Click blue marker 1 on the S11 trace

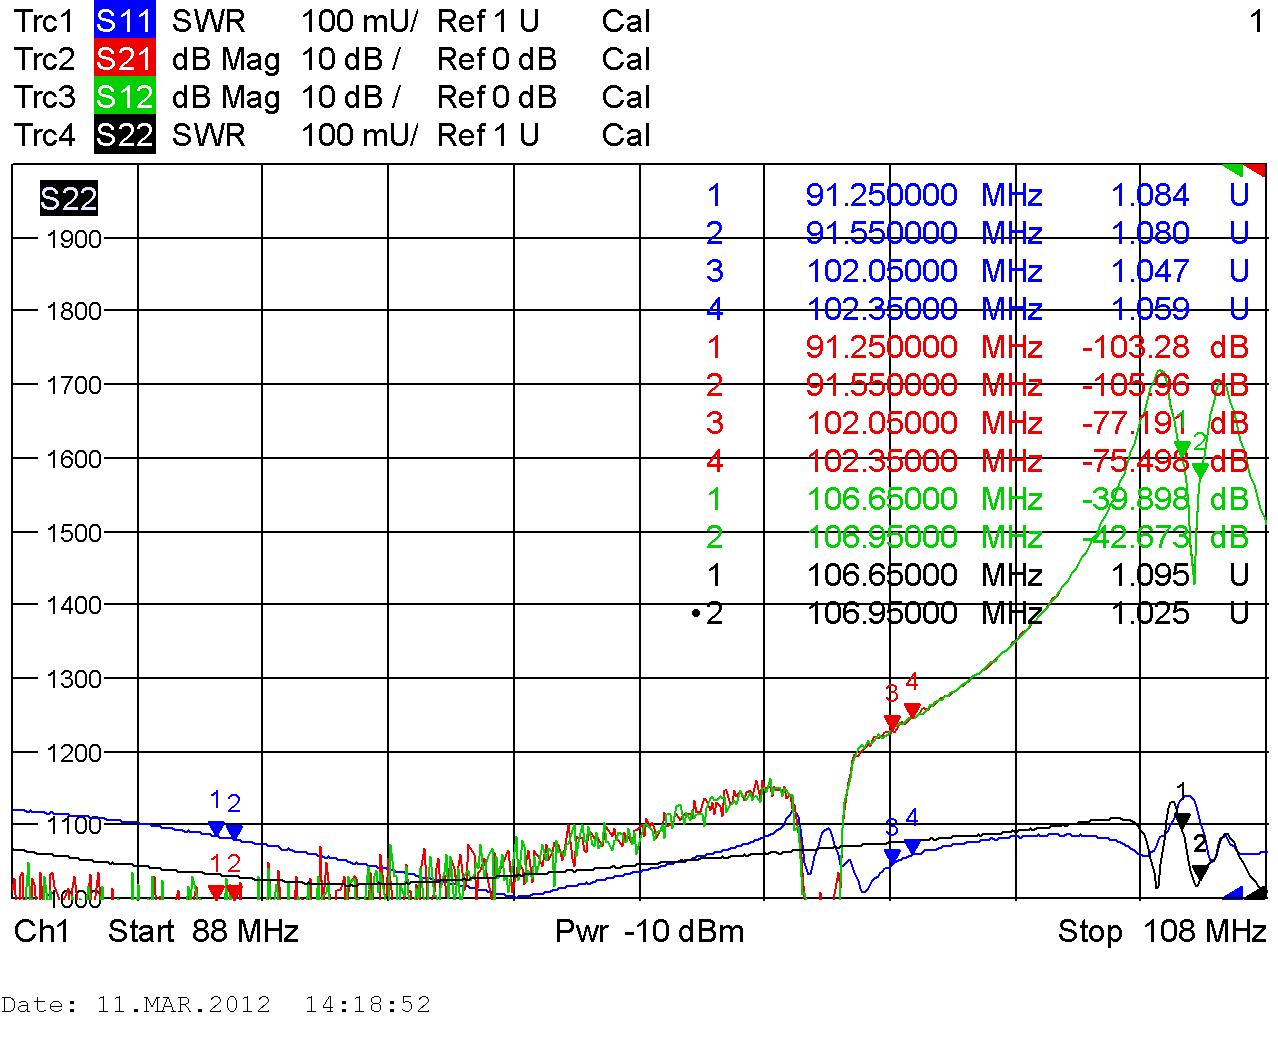(216, 828)
